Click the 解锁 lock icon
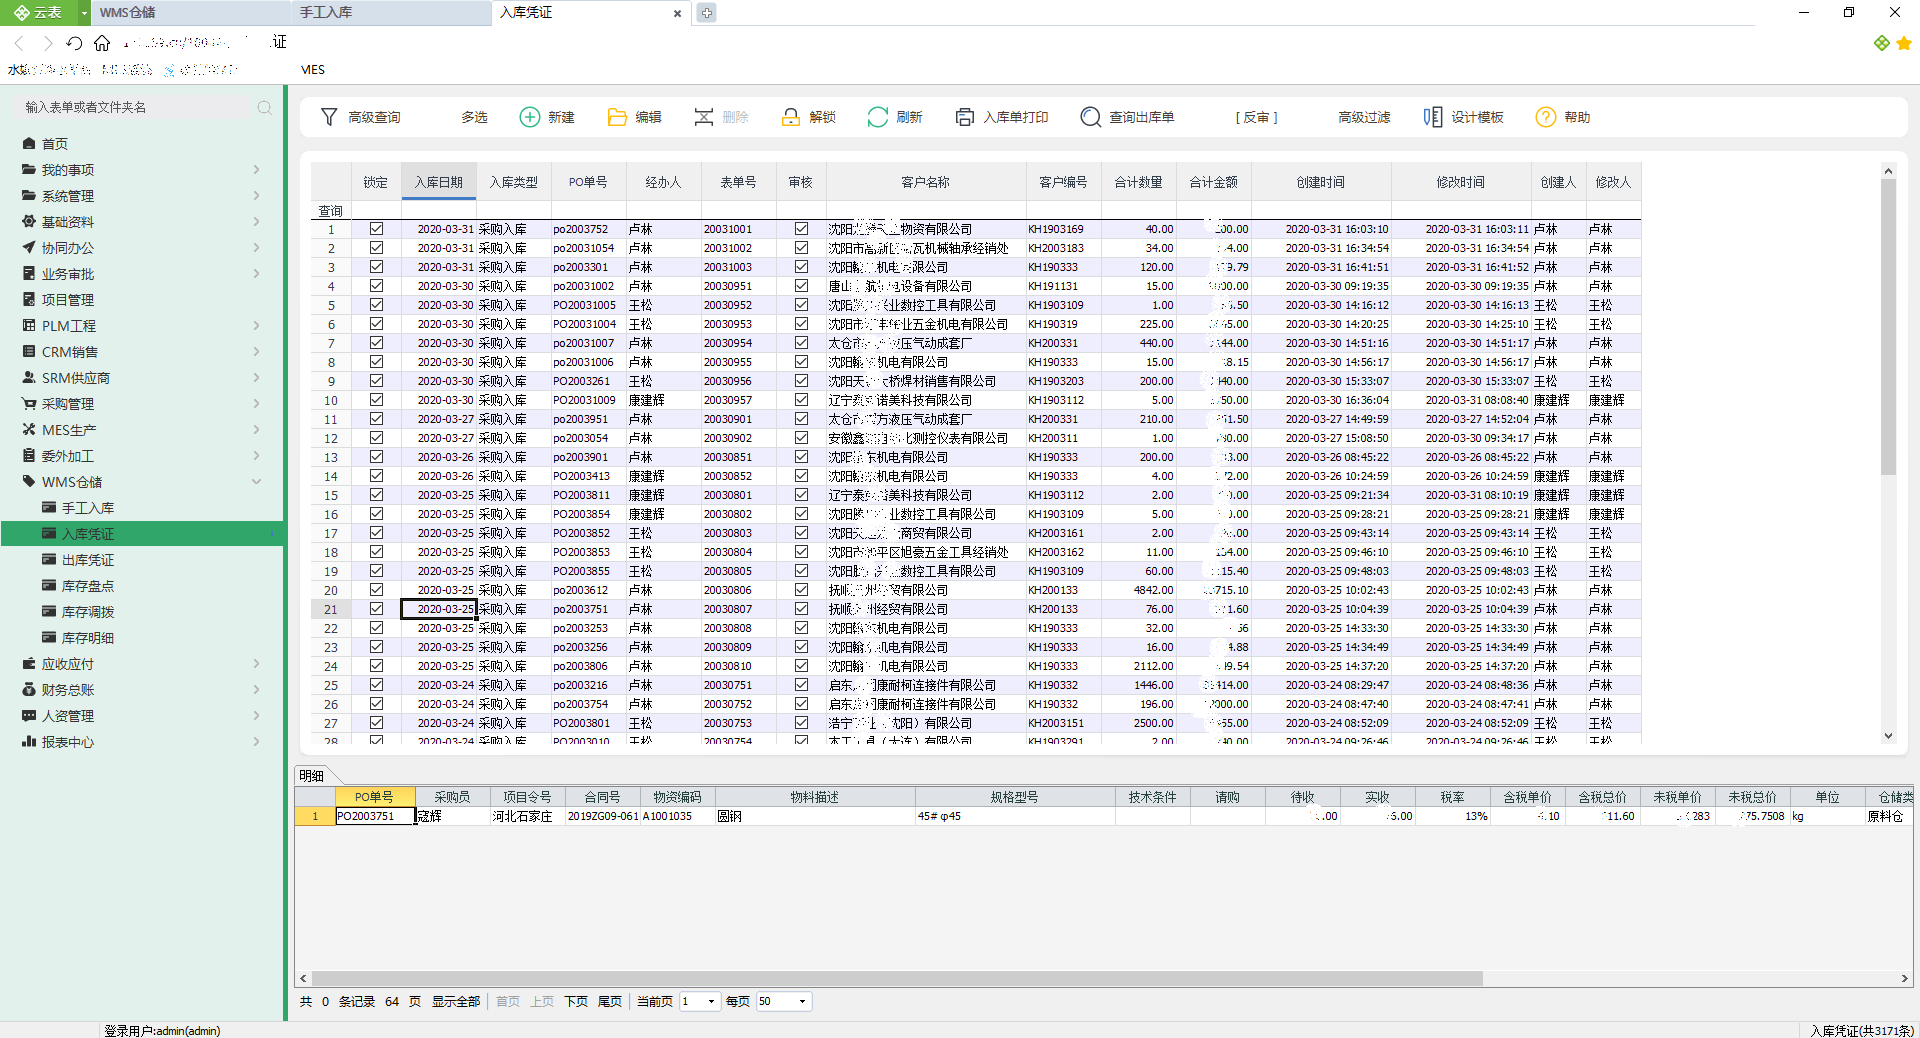Image resolution: width=1920 pixels, height=1038 pixels. pyautogui.click(x=791, y=117)
